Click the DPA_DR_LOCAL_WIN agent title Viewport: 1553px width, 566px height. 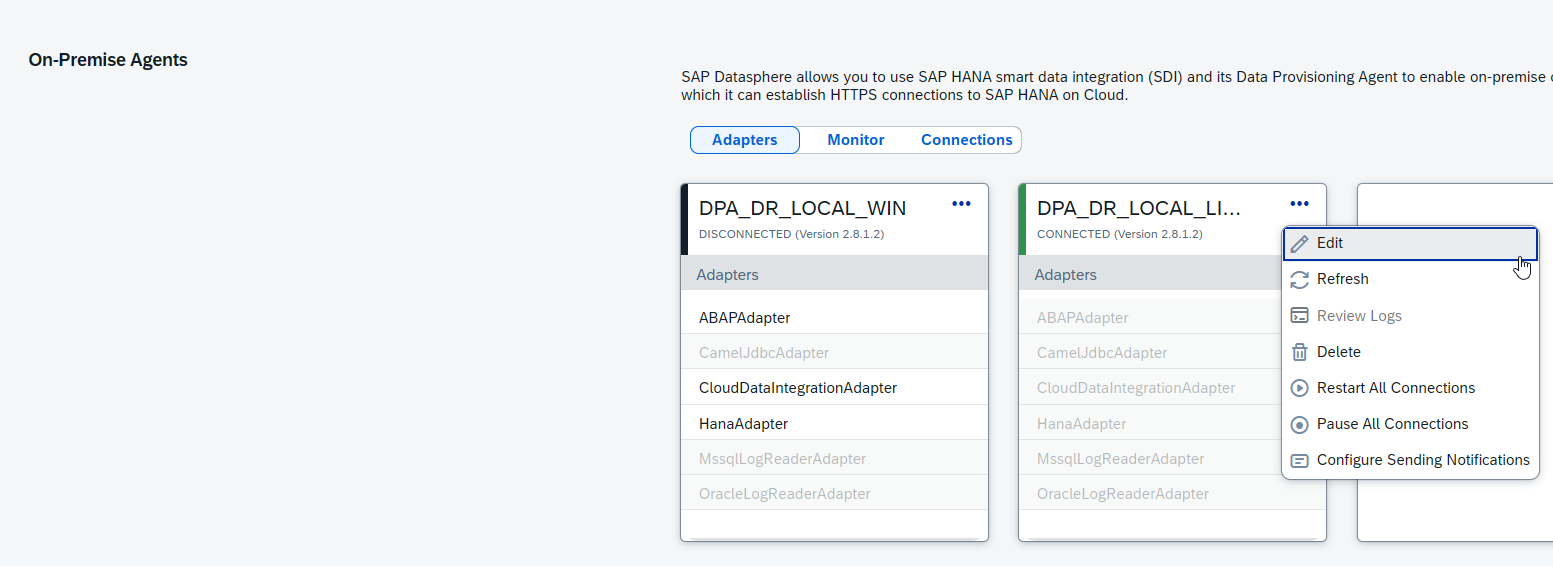802,209
